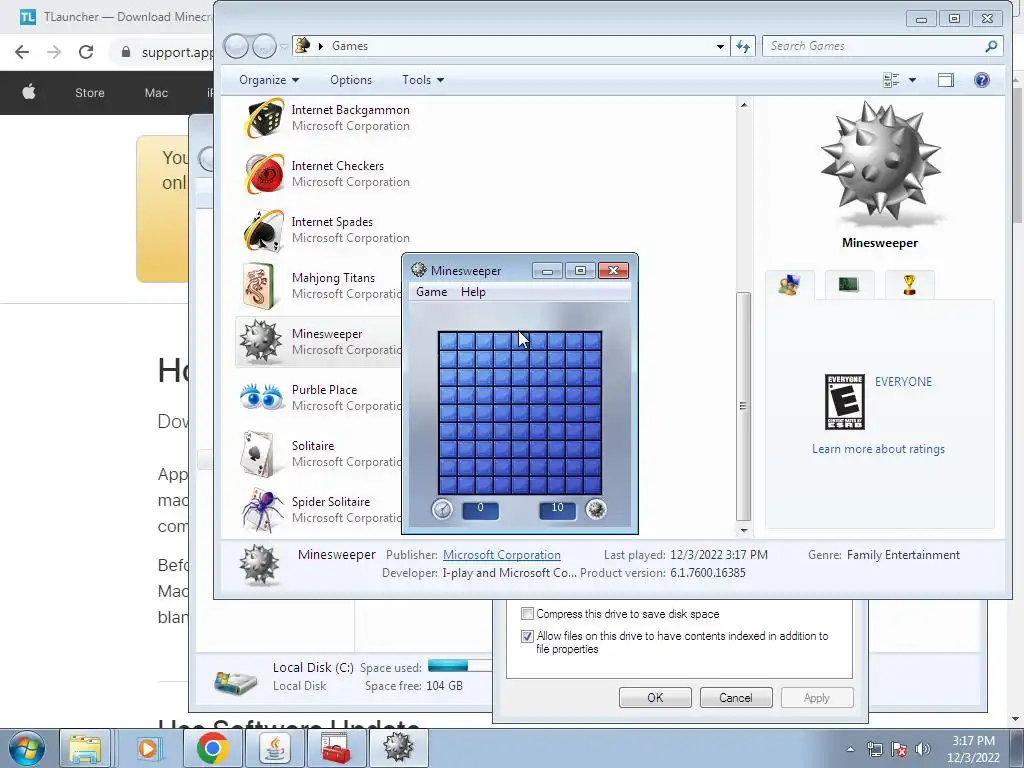This screenshot has height=768, width=1024.
Task: Open the performance tab with monitor icon
Action: pyautogui.click(x=849, y=285)
